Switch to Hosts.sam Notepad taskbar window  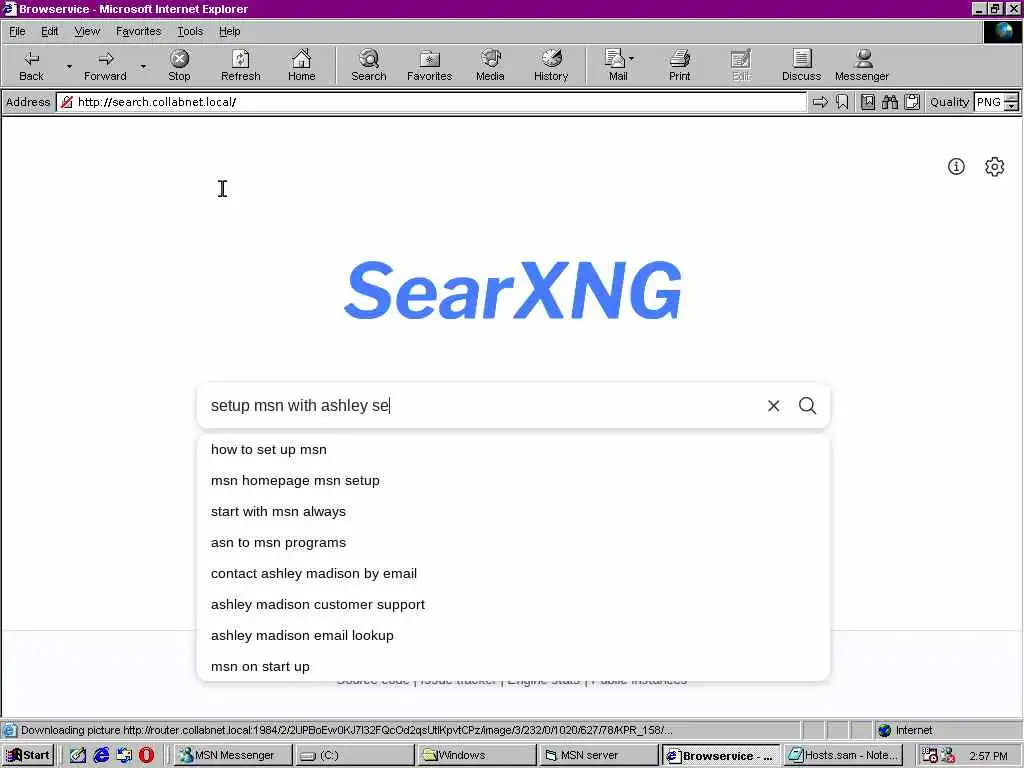click(x=842, y=755)
